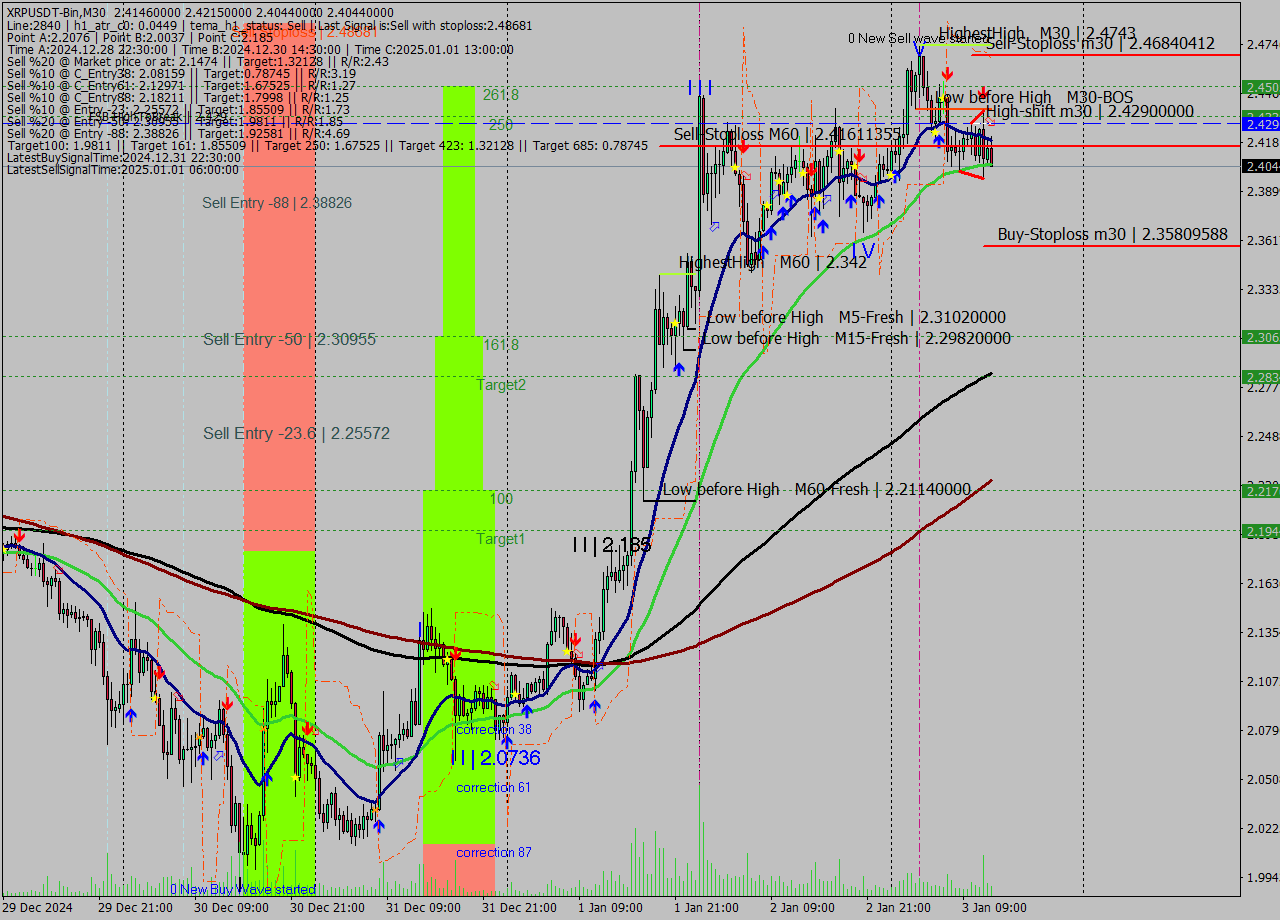The height and width of the screenshot is (920, 1280).
Task: Click 'Low before High M5-Fresh | 2.31020000' label
Action: pos(856,317)
